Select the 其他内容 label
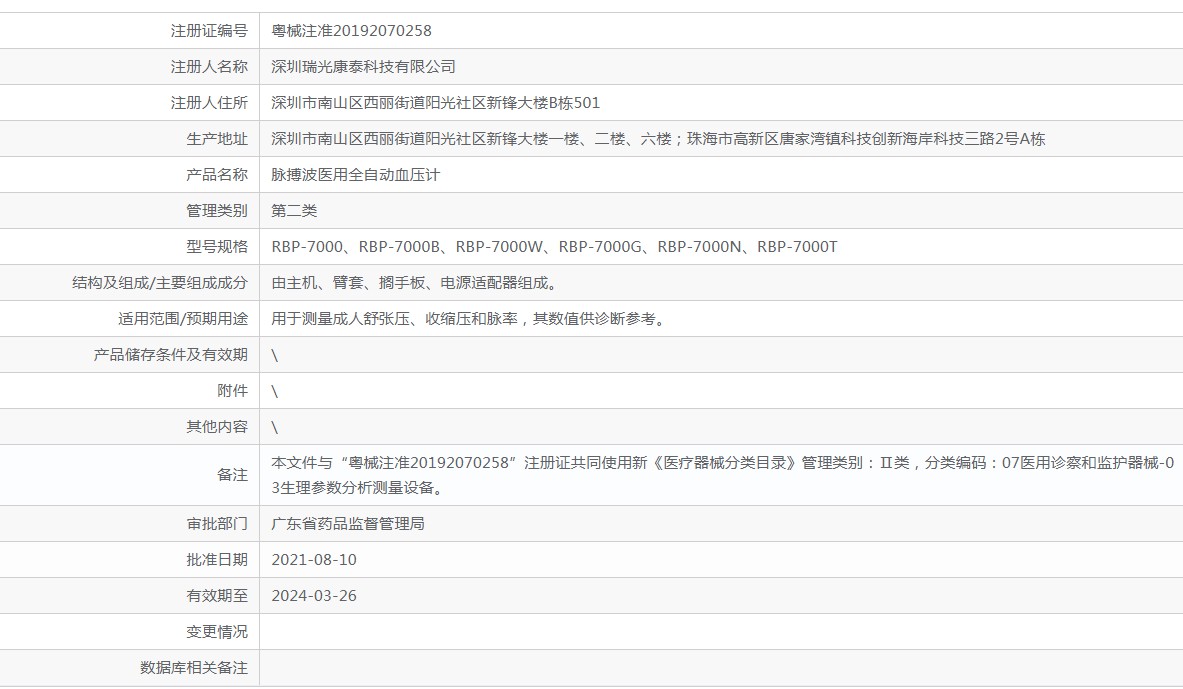This screenshot has height=689, width=1183. coord(217,427)
